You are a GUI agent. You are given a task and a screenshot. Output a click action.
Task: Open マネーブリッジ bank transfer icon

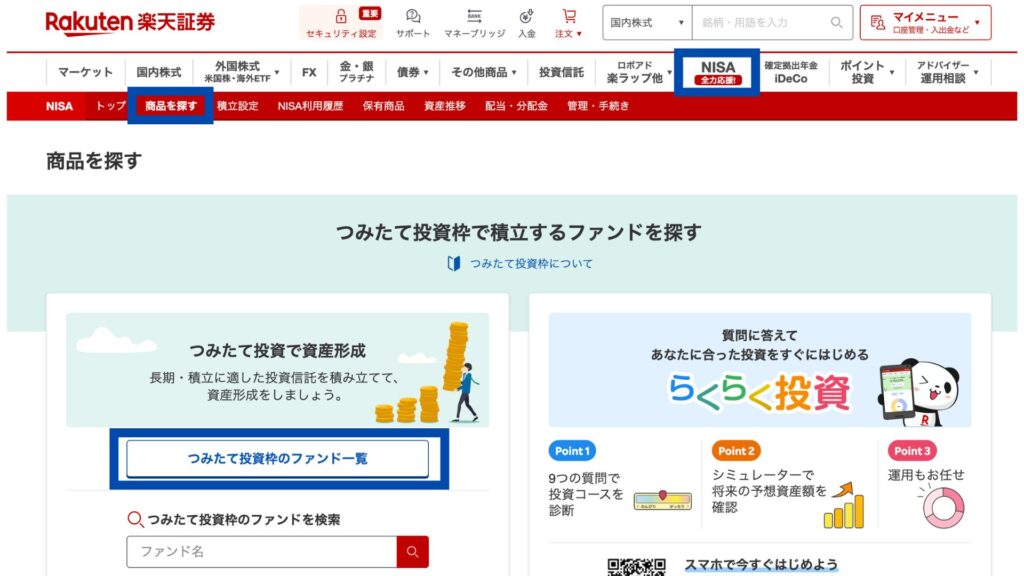click(474, 16)
